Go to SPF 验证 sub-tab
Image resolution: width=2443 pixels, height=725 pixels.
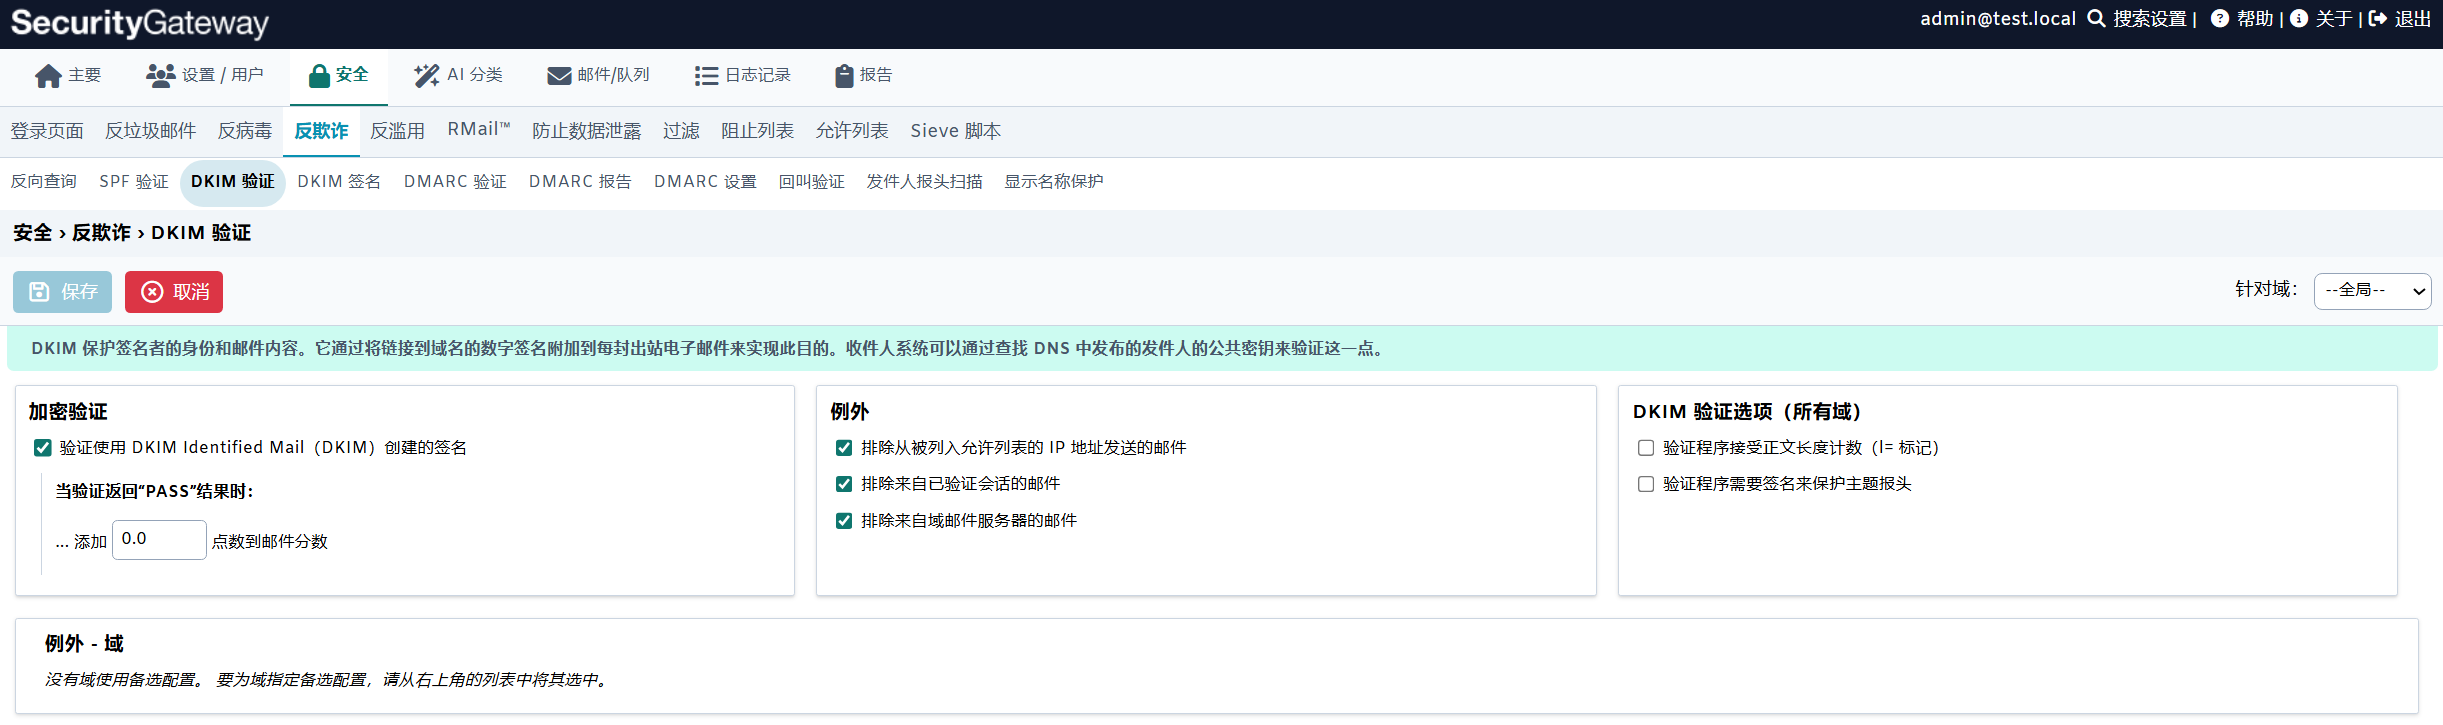point(134,182)
